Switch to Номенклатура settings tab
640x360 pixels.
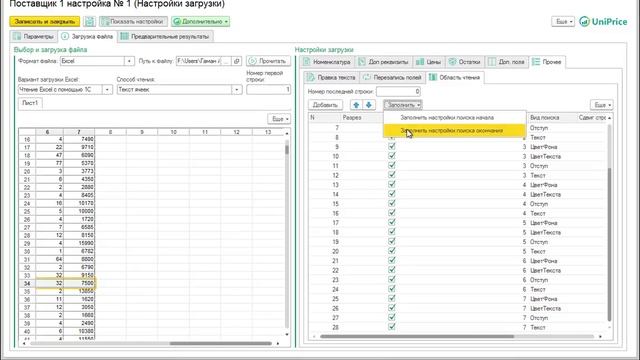[x=327, y=62]
